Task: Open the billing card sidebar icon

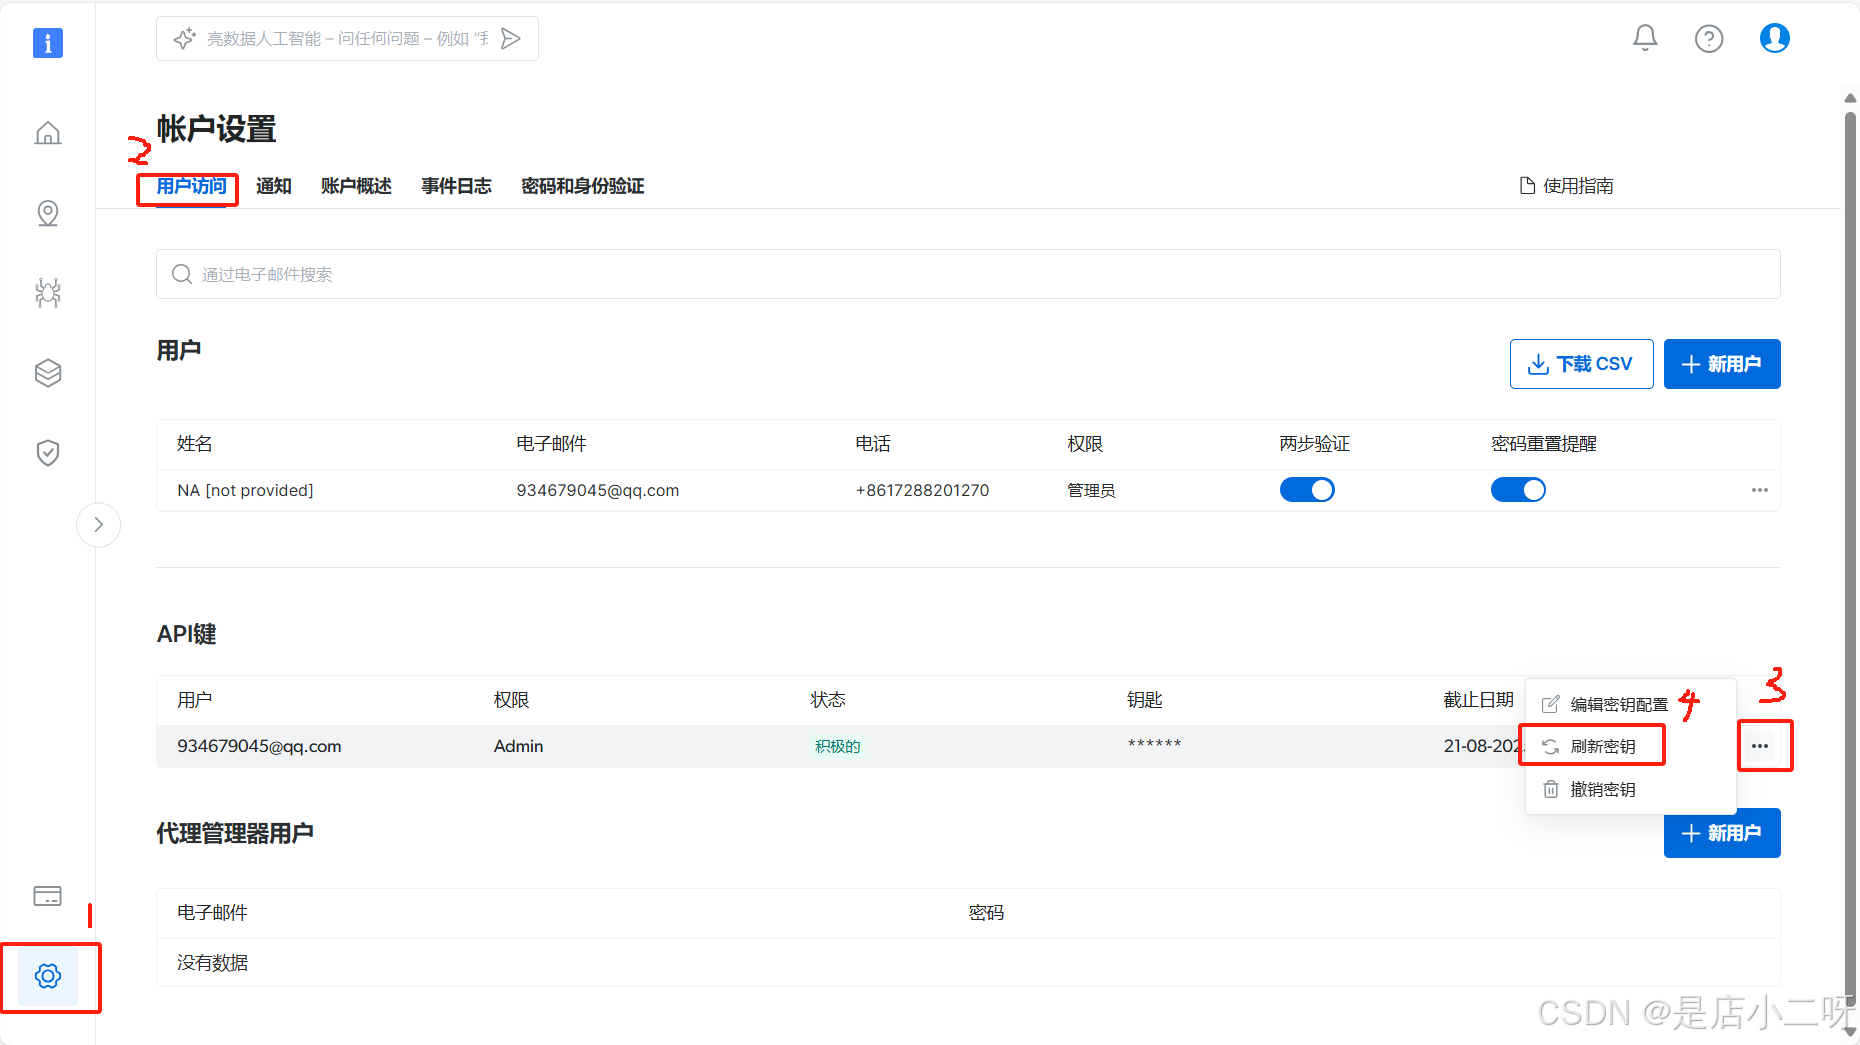Action: pyautogui.click(x=47, y=896)
